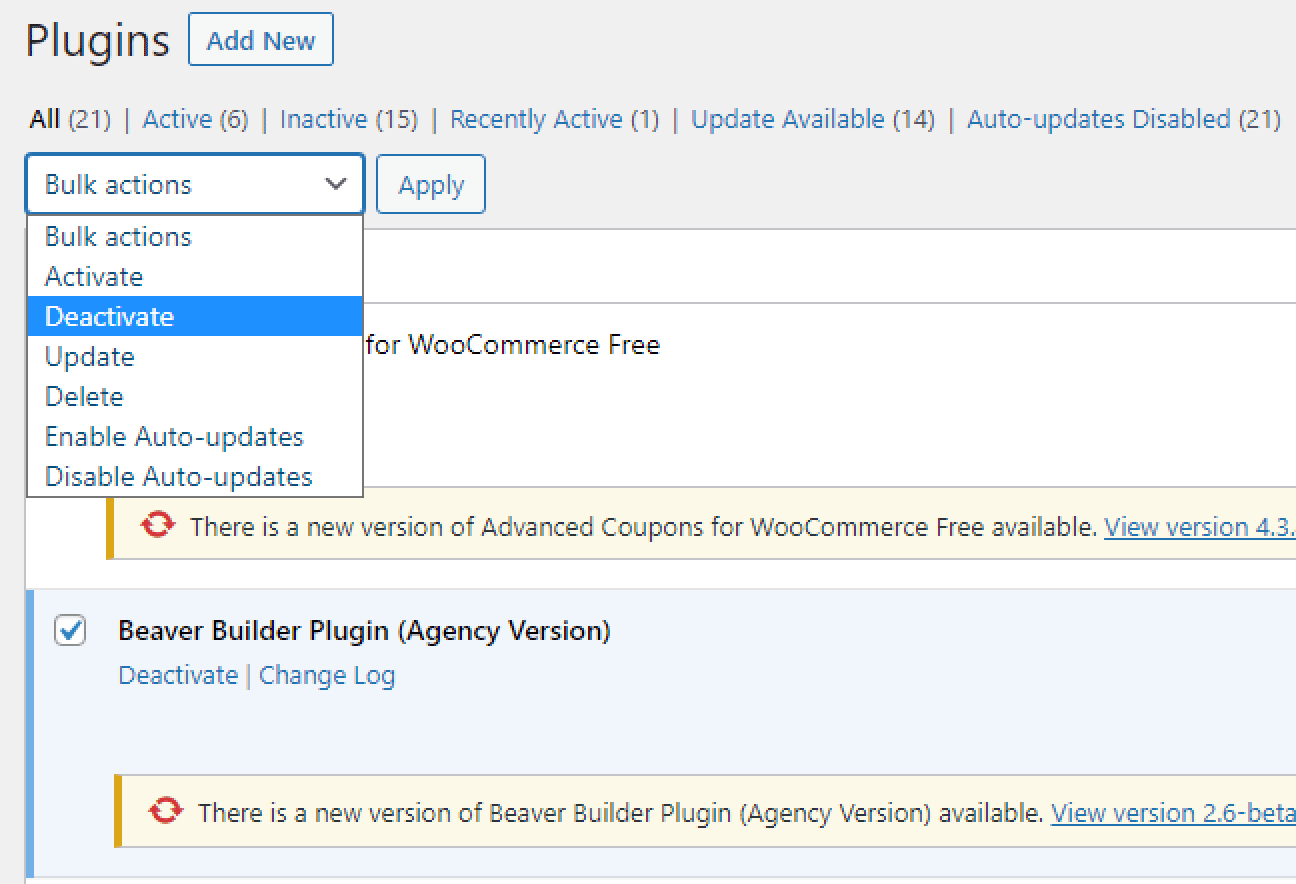Screen dimensions: 1296x884
Task: Click the Apply button
Action: coord(430,184)
